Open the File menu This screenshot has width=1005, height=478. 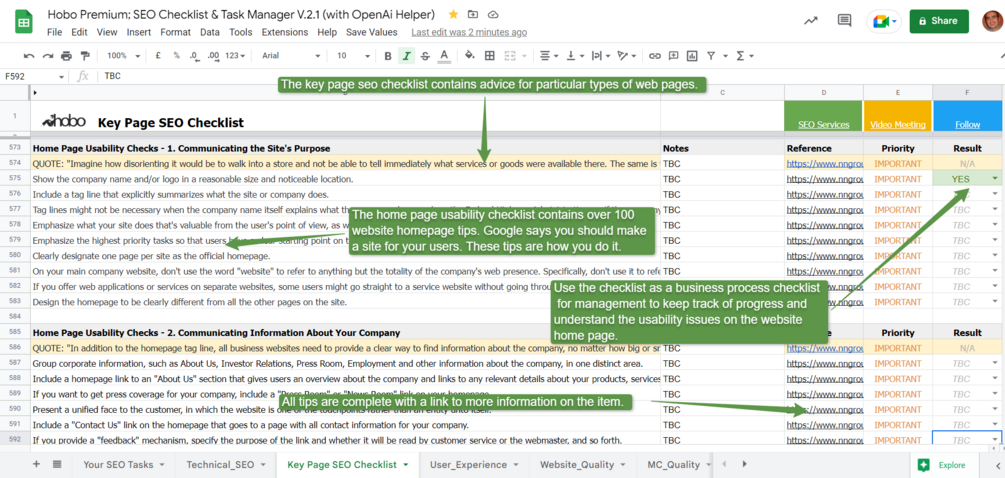(54, 32)
